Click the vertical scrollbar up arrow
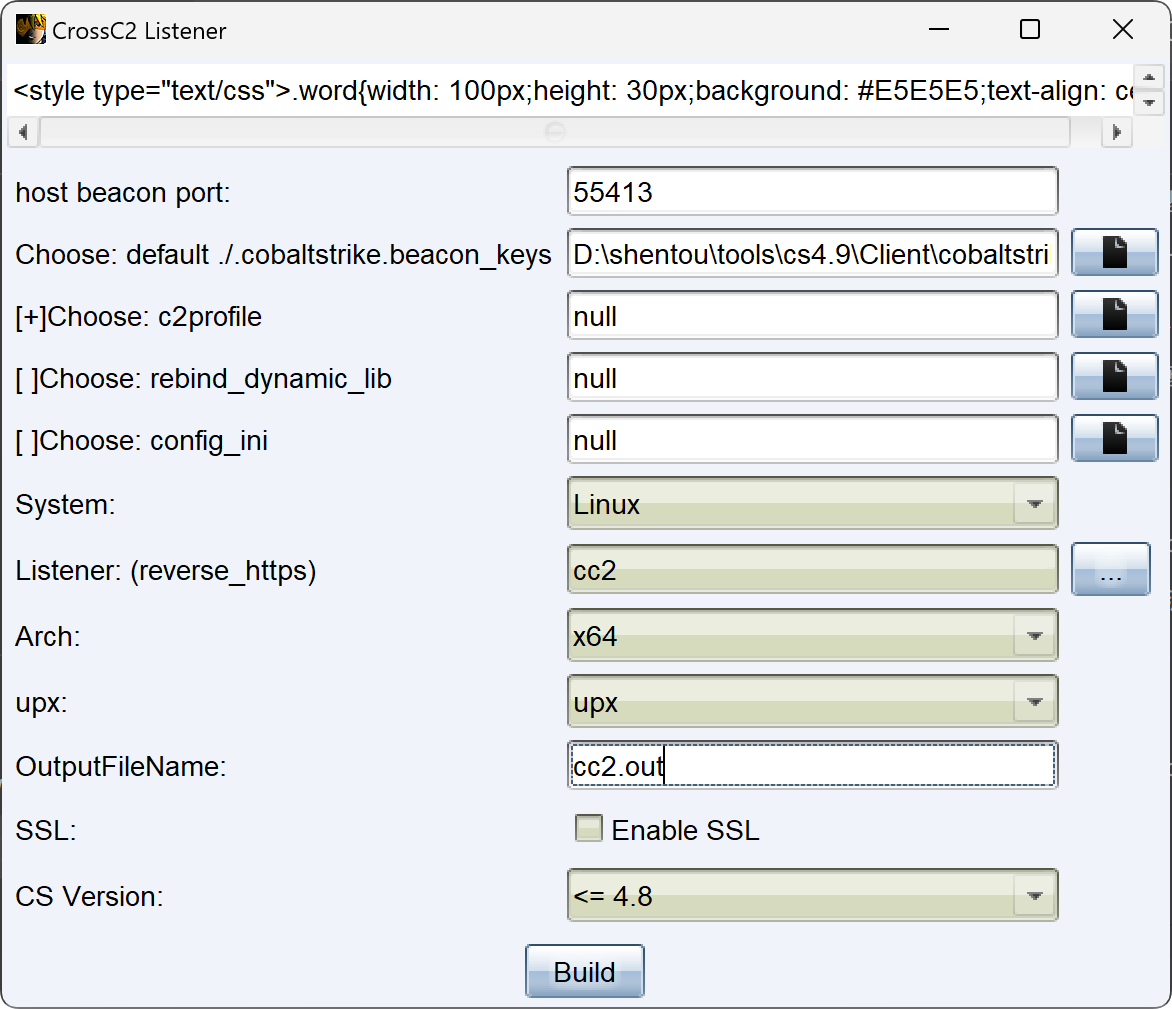 click(1149, 78)
